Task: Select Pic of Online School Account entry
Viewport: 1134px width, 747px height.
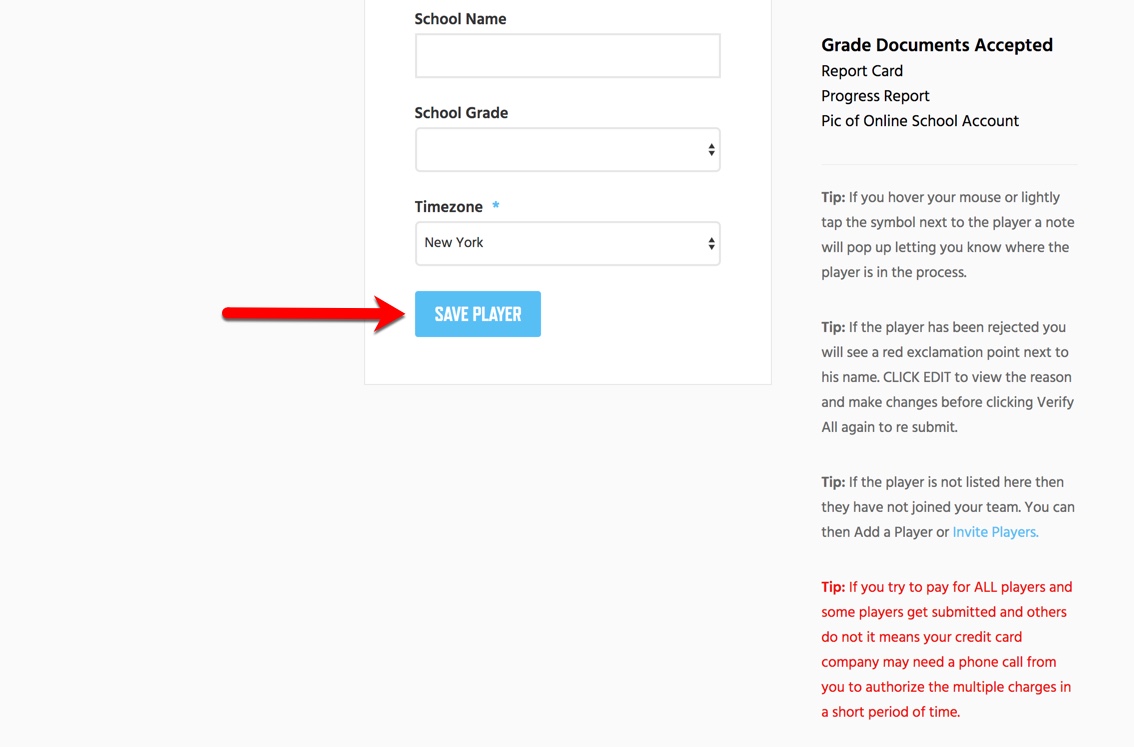Action: [919, 121]
